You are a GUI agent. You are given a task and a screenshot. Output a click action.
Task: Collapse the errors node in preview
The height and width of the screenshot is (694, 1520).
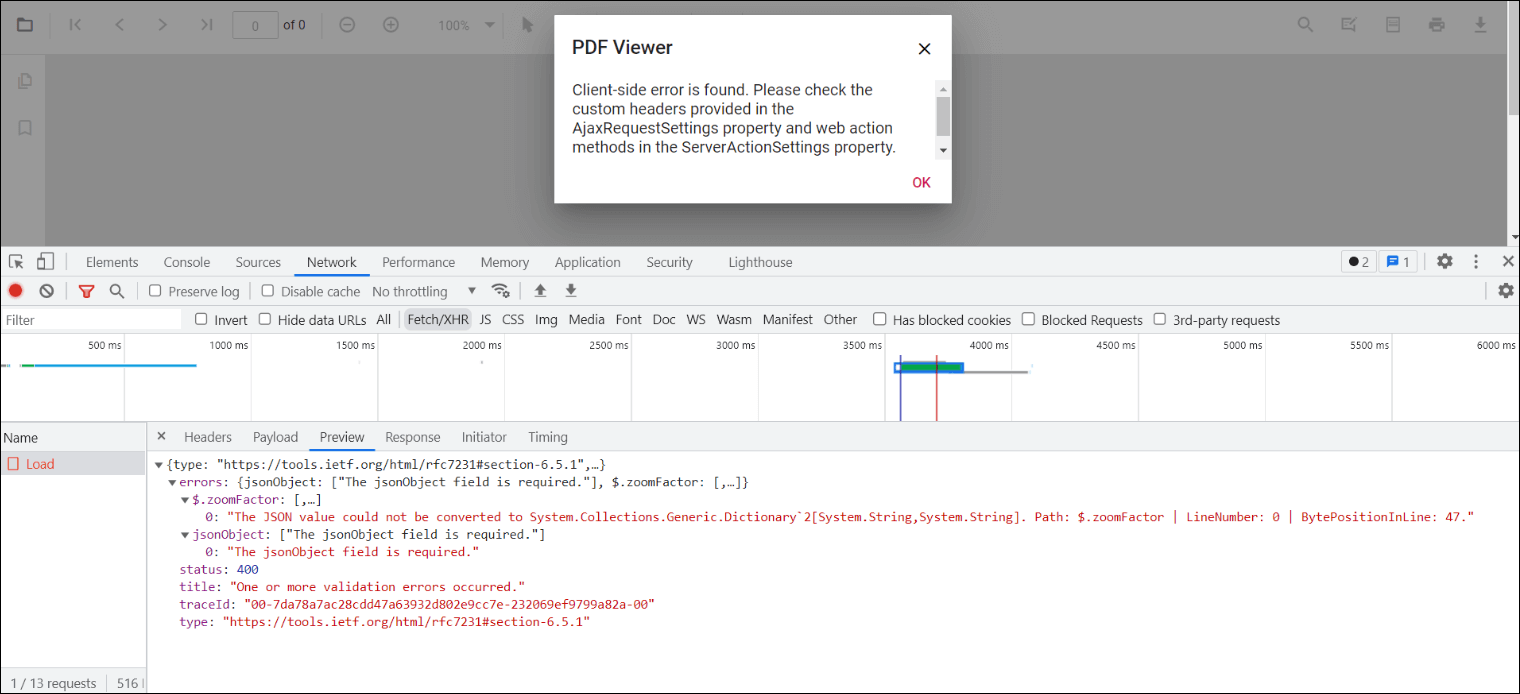172,483
